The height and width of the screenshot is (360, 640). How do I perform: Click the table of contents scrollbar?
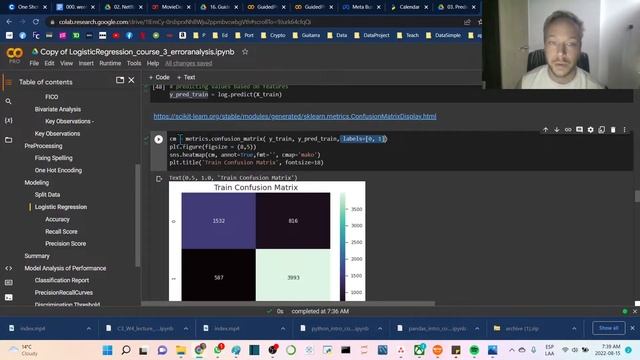(138, 215)
